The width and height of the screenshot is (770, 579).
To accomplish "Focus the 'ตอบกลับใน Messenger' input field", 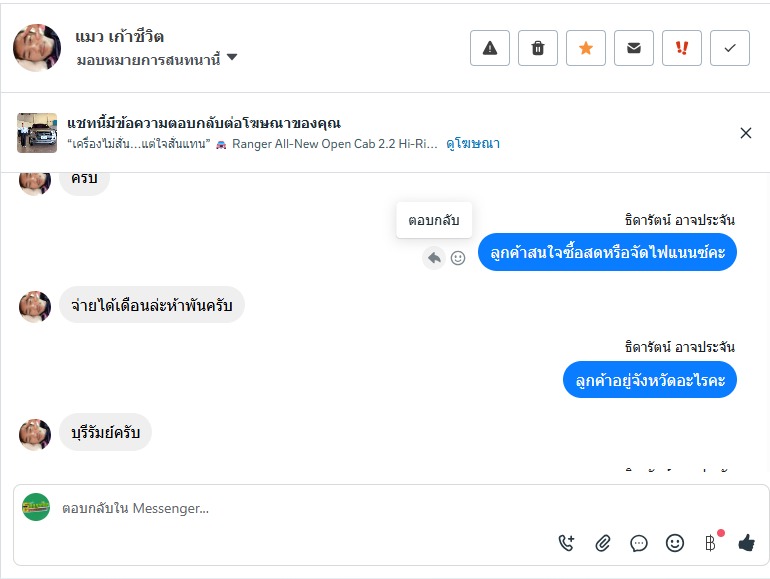I will 300,508.
